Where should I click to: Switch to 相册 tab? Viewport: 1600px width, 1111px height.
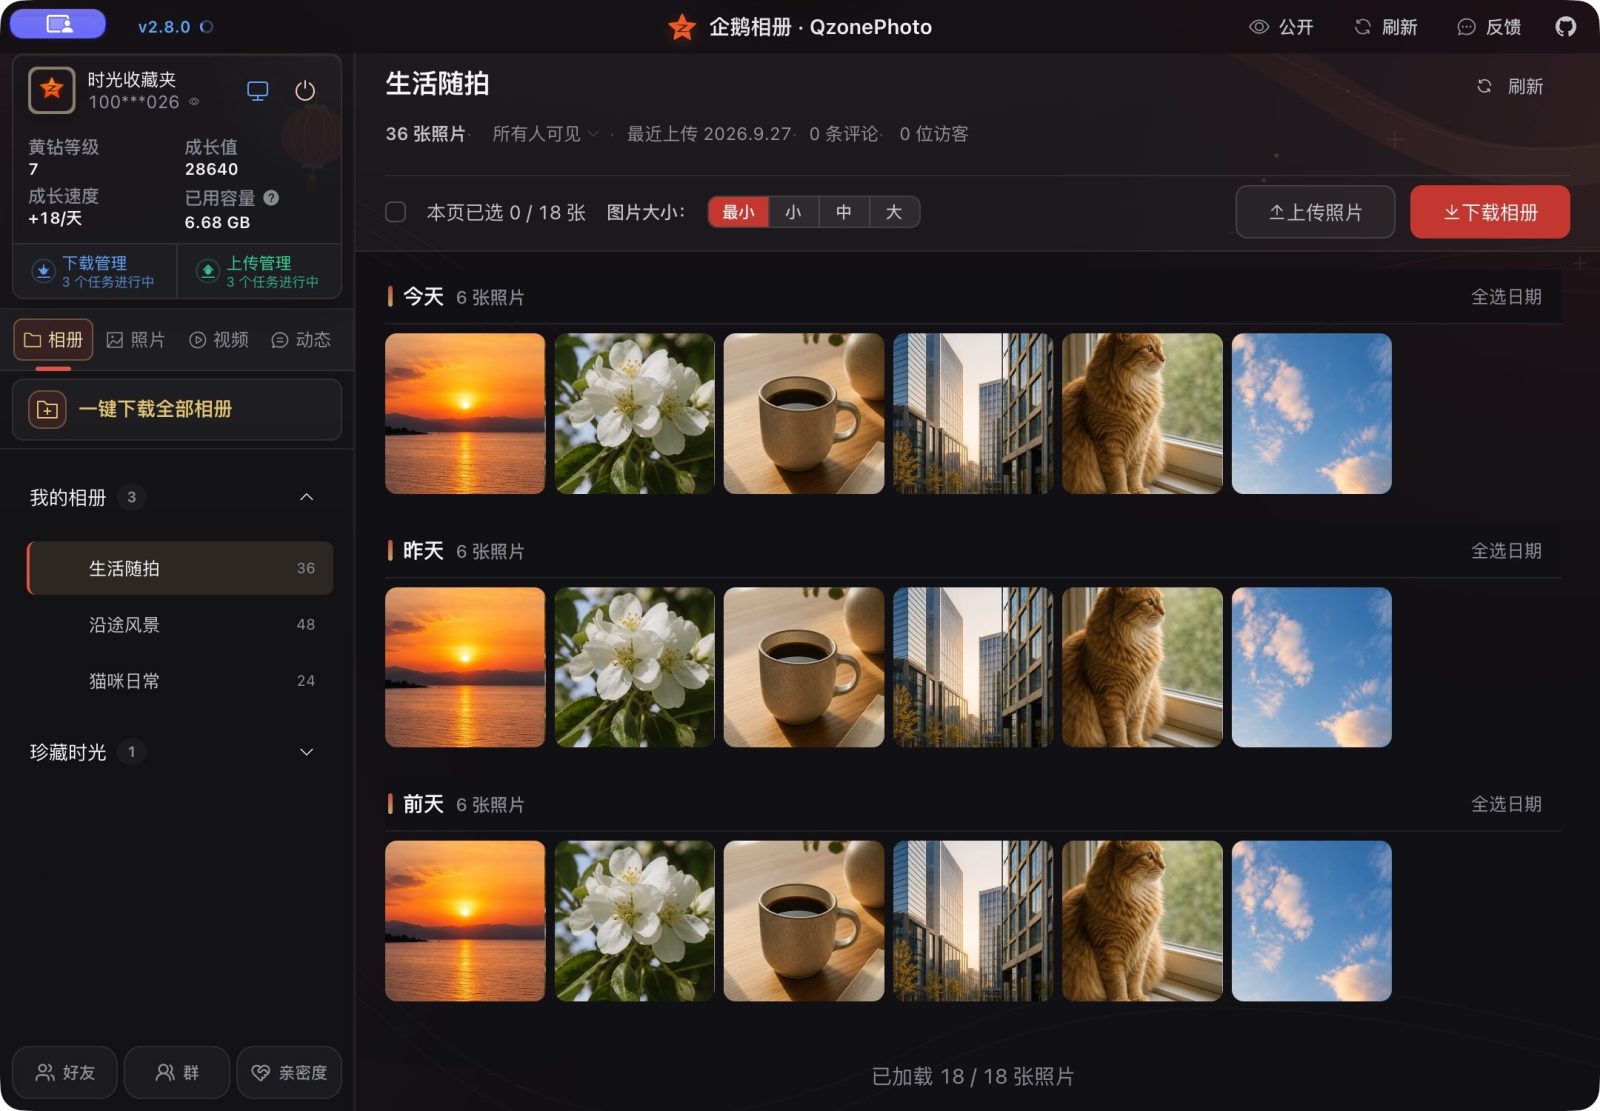(x=53, y=340)
